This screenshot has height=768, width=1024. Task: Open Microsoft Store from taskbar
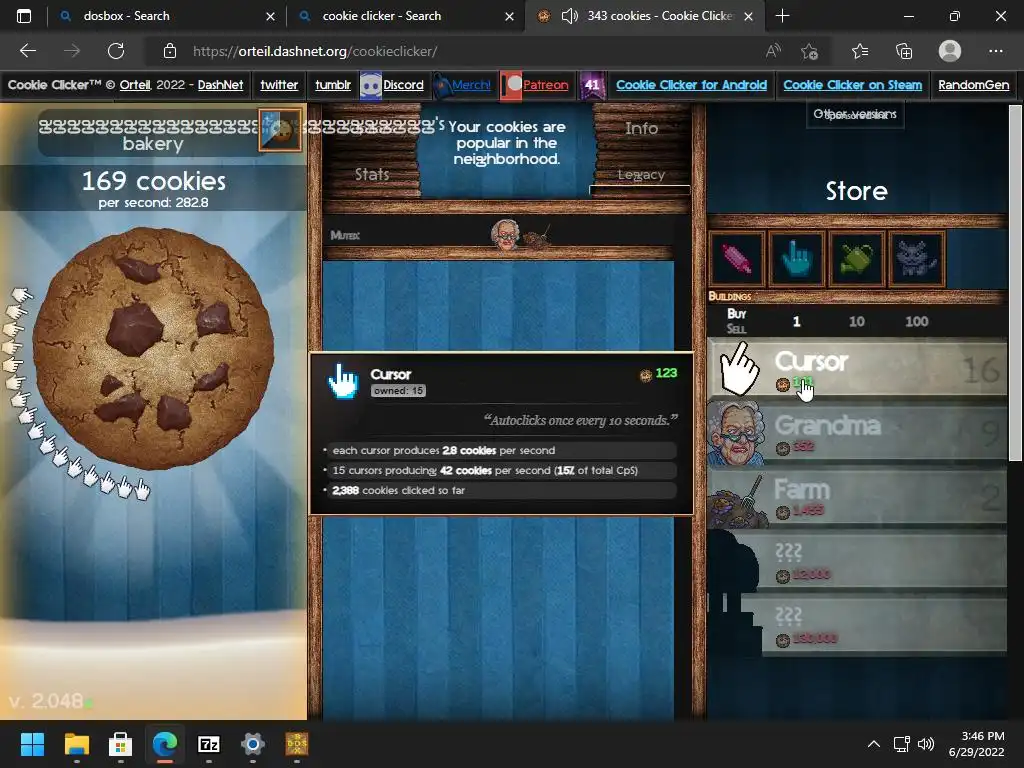coord(120,744)
